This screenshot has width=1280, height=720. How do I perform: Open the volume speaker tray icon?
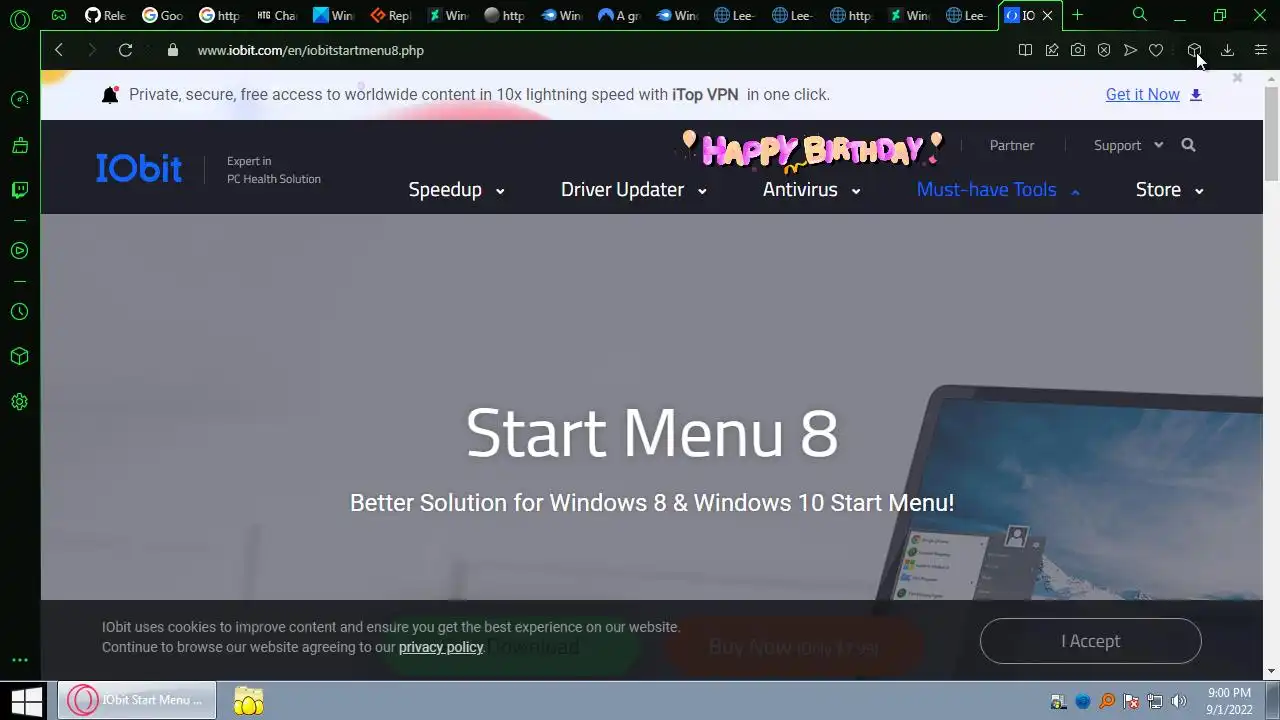(x=1179, y=701)
